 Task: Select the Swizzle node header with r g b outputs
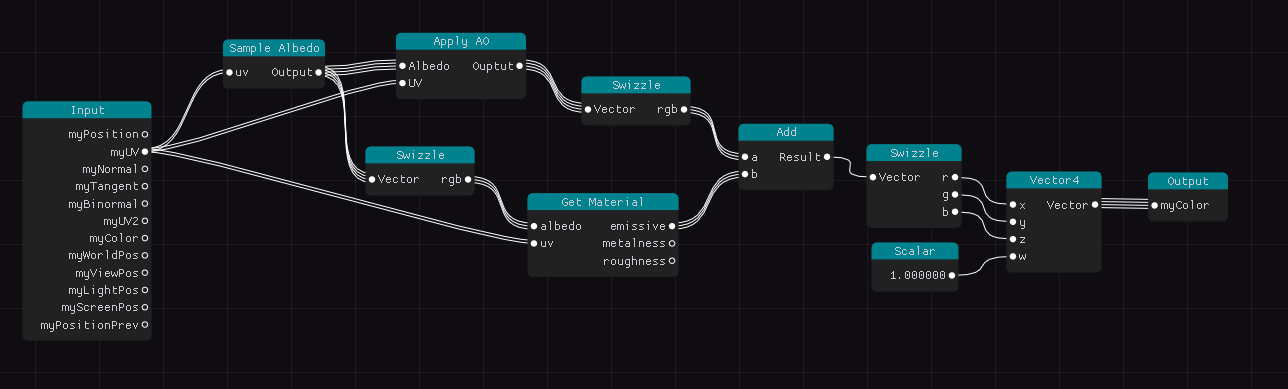[914, 153]
